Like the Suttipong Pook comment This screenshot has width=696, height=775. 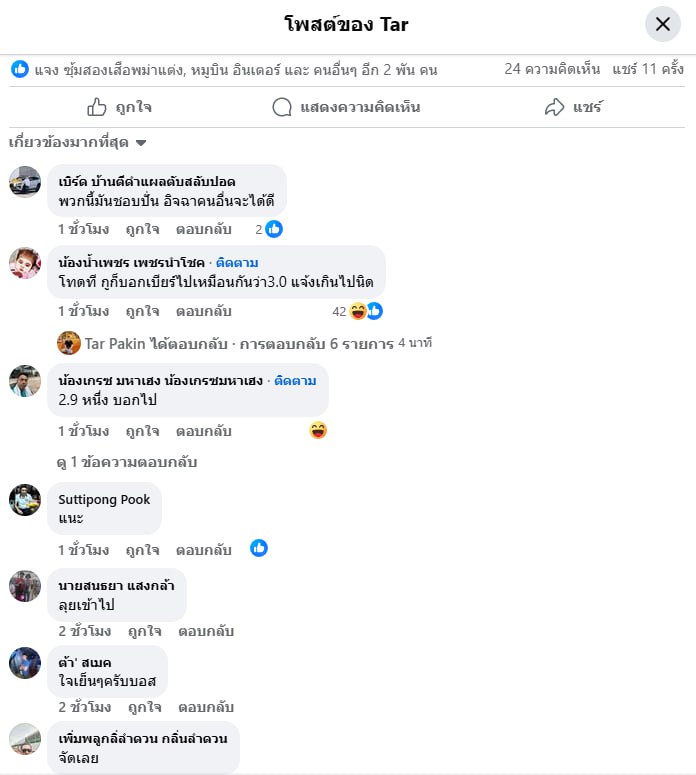[142, 550]
